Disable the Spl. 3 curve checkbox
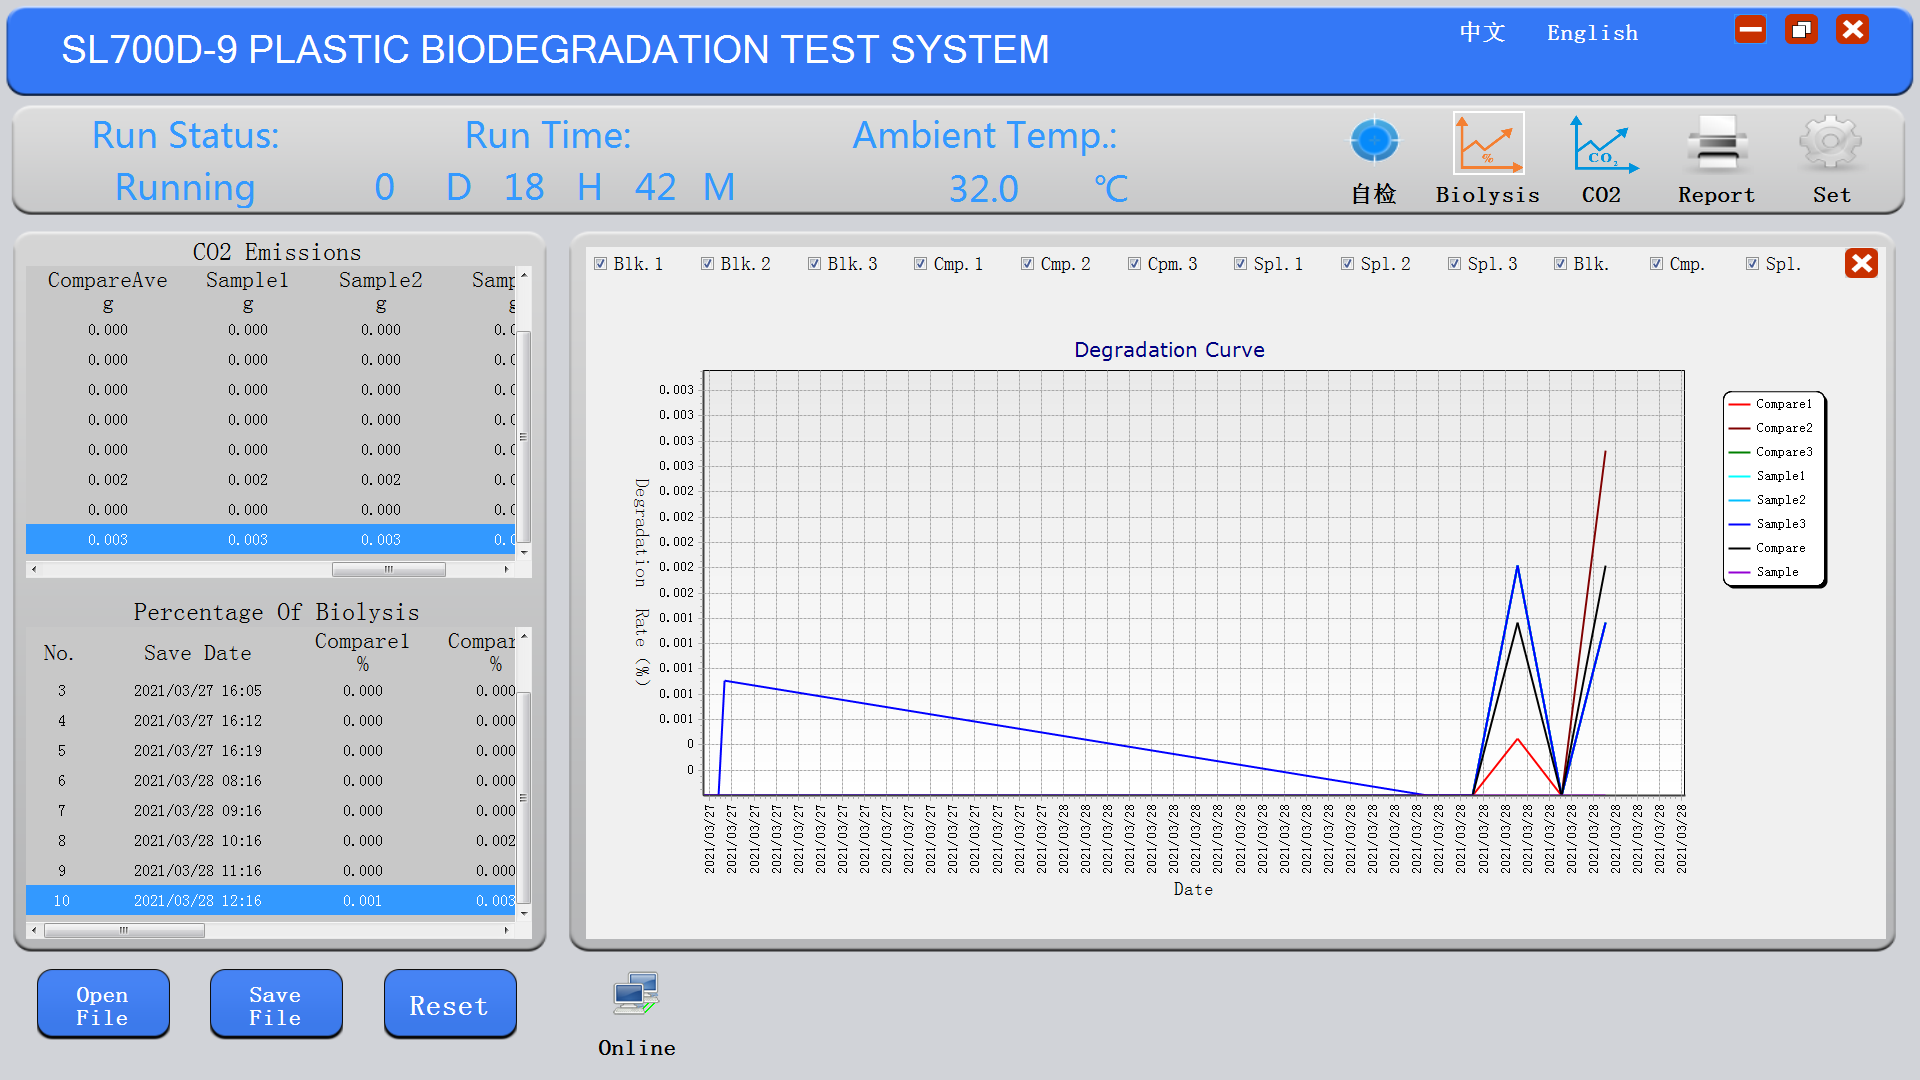 1454,264
